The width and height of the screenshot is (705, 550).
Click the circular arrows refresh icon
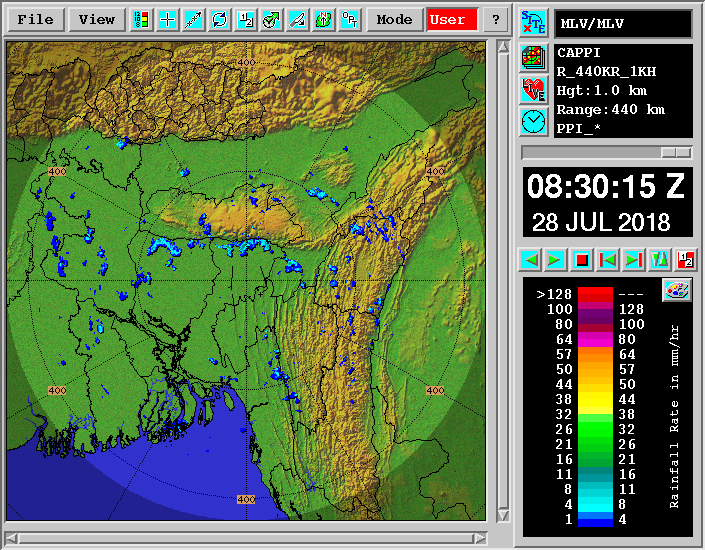pyautogui.click(x=219, y=20)
